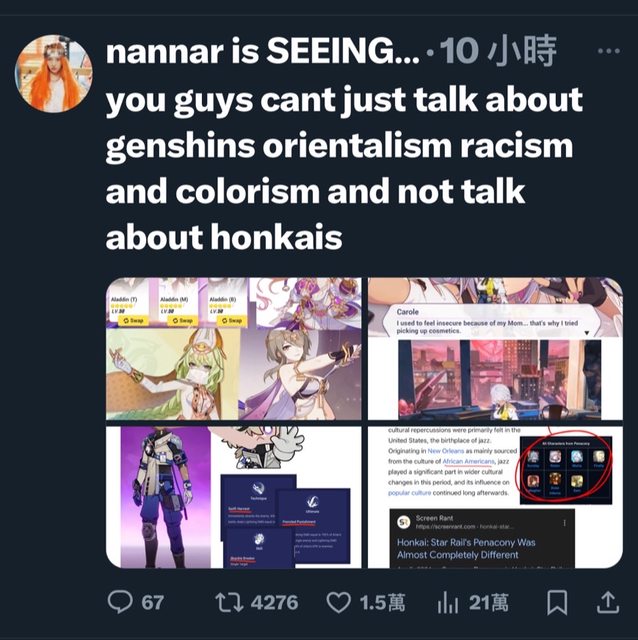Click the 67 replies count
638x640 pixels.
coord(153,603)
